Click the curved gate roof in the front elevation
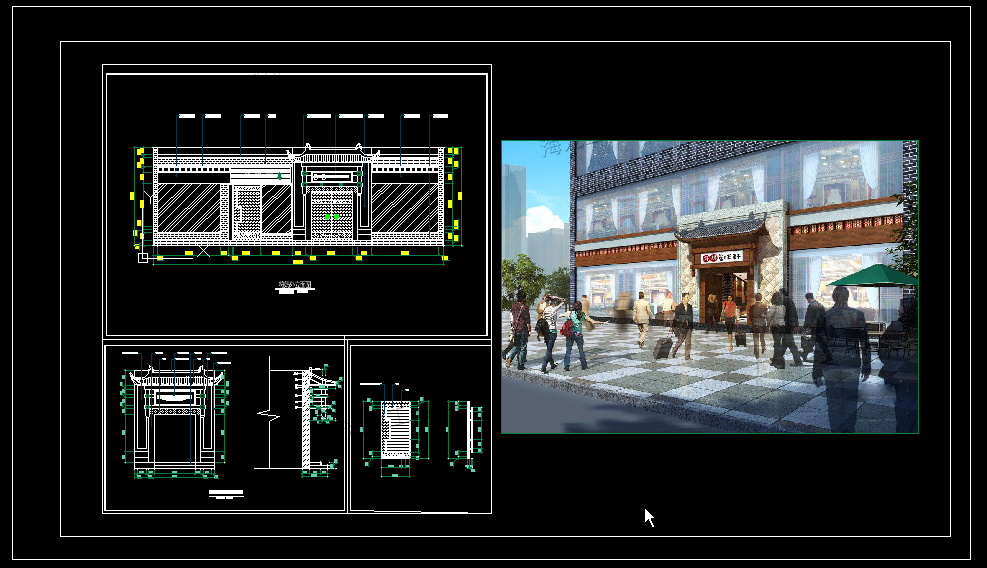The width and height of the screenshot is (987, 568). (333, 156)
